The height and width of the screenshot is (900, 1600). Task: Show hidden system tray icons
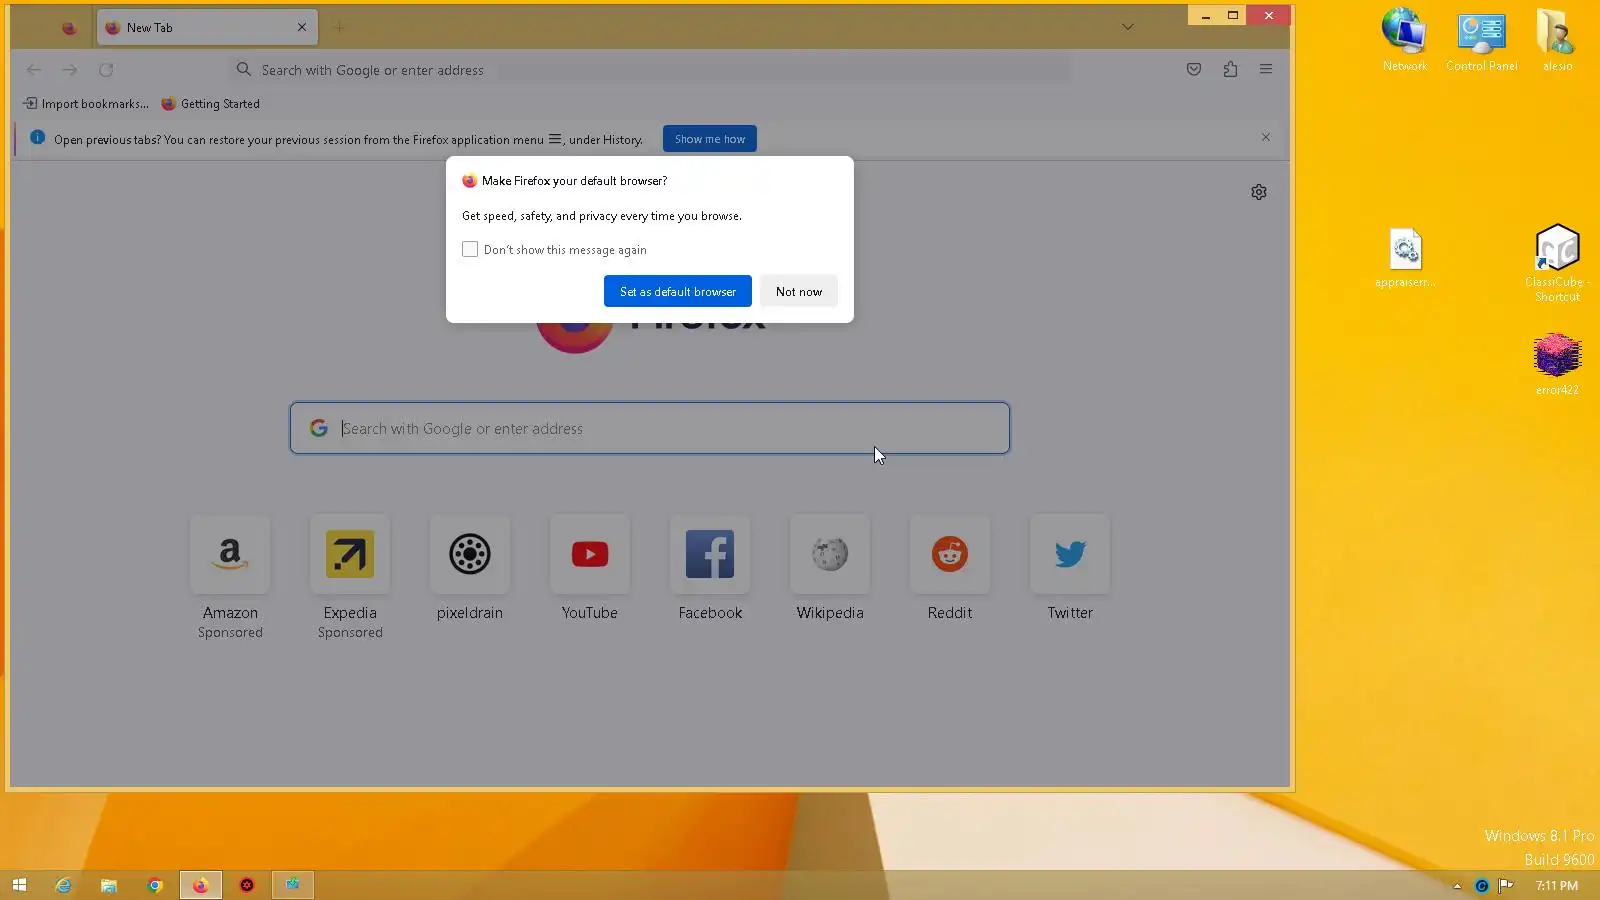point(1457,886)
